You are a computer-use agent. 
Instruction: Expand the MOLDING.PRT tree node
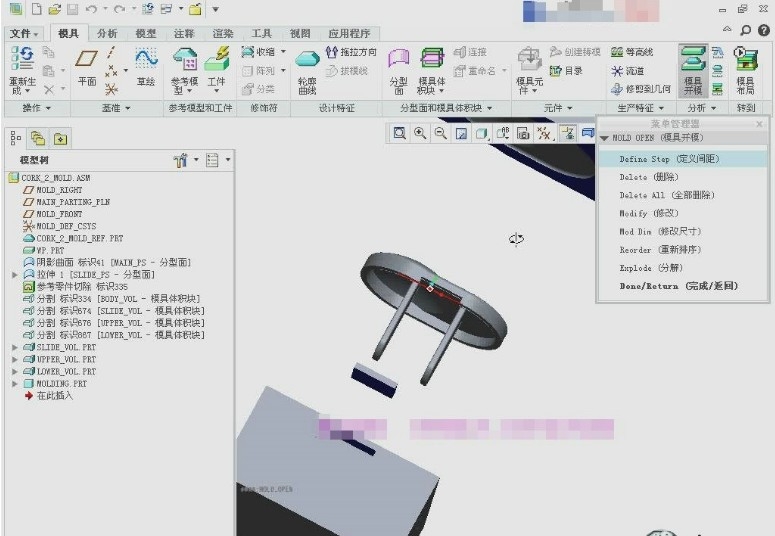pos(15,384)
